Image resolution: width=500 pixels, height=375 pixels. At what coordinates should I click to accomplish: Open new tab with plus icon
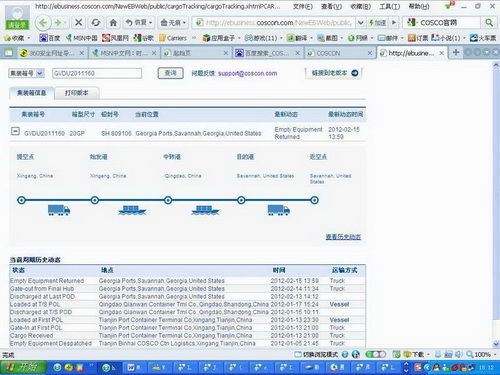click(x=456, y=52)
